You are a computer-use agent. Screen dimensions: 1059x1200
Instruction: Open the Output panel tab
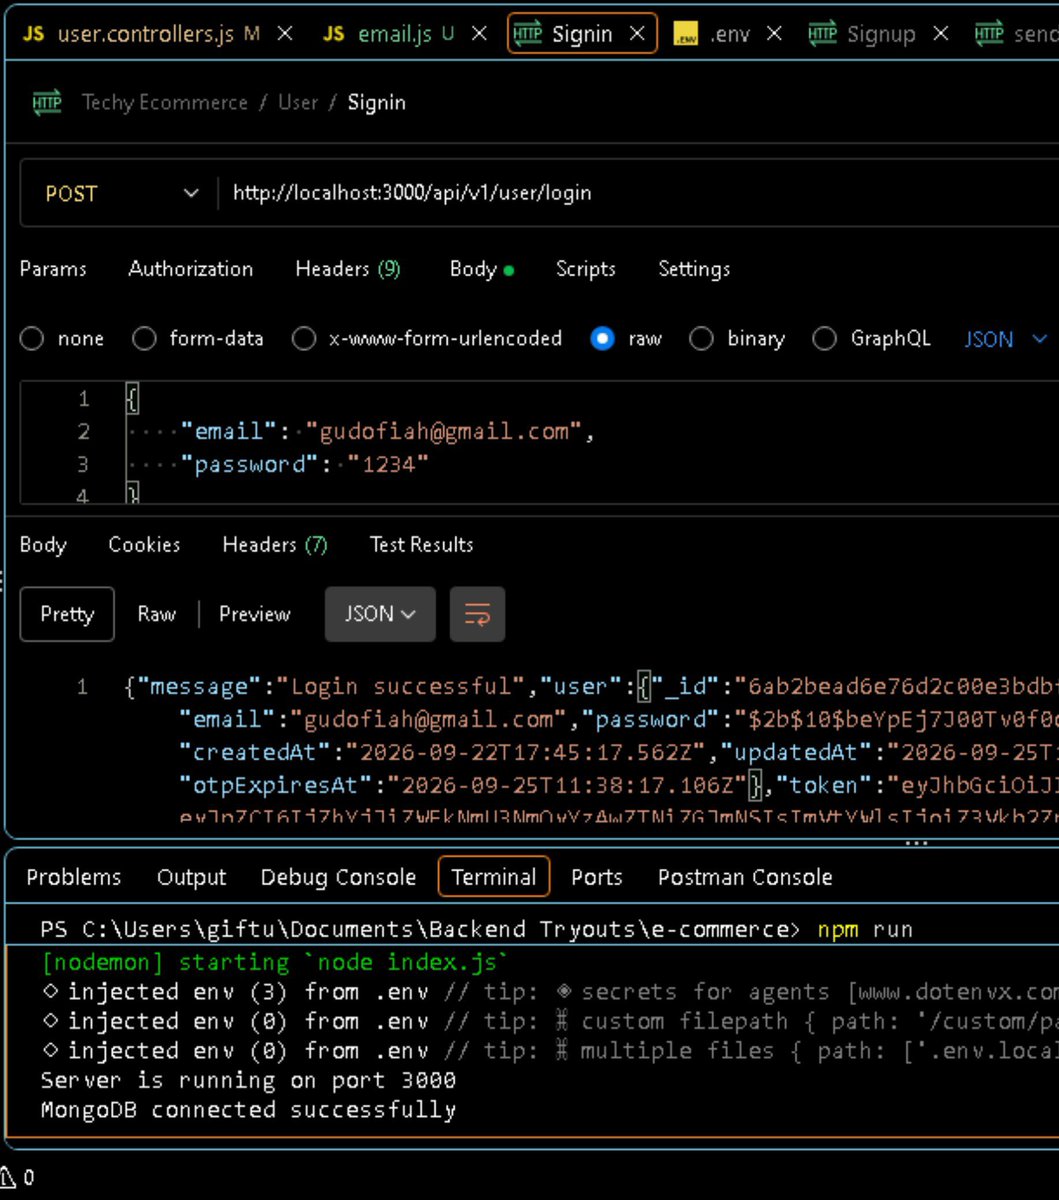192,877
